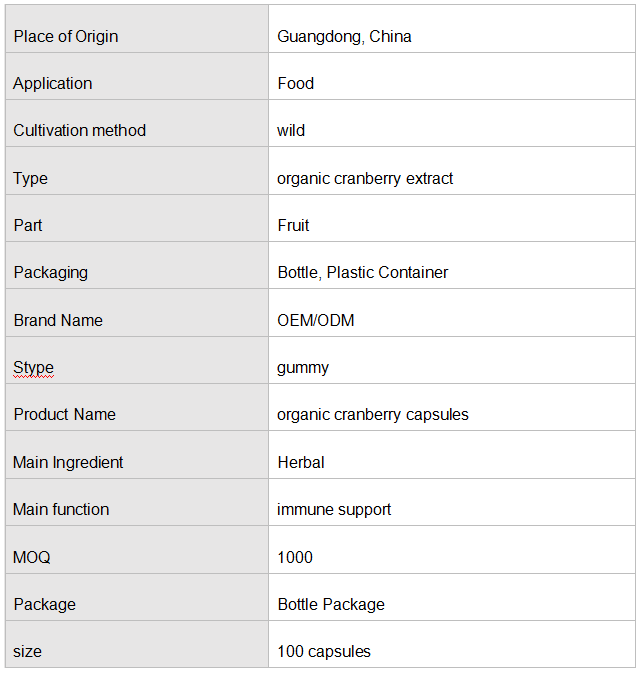This screenshot has width=639, height=673.
Task: Select the MOQ value '1000'
Action: coord(295,558)
